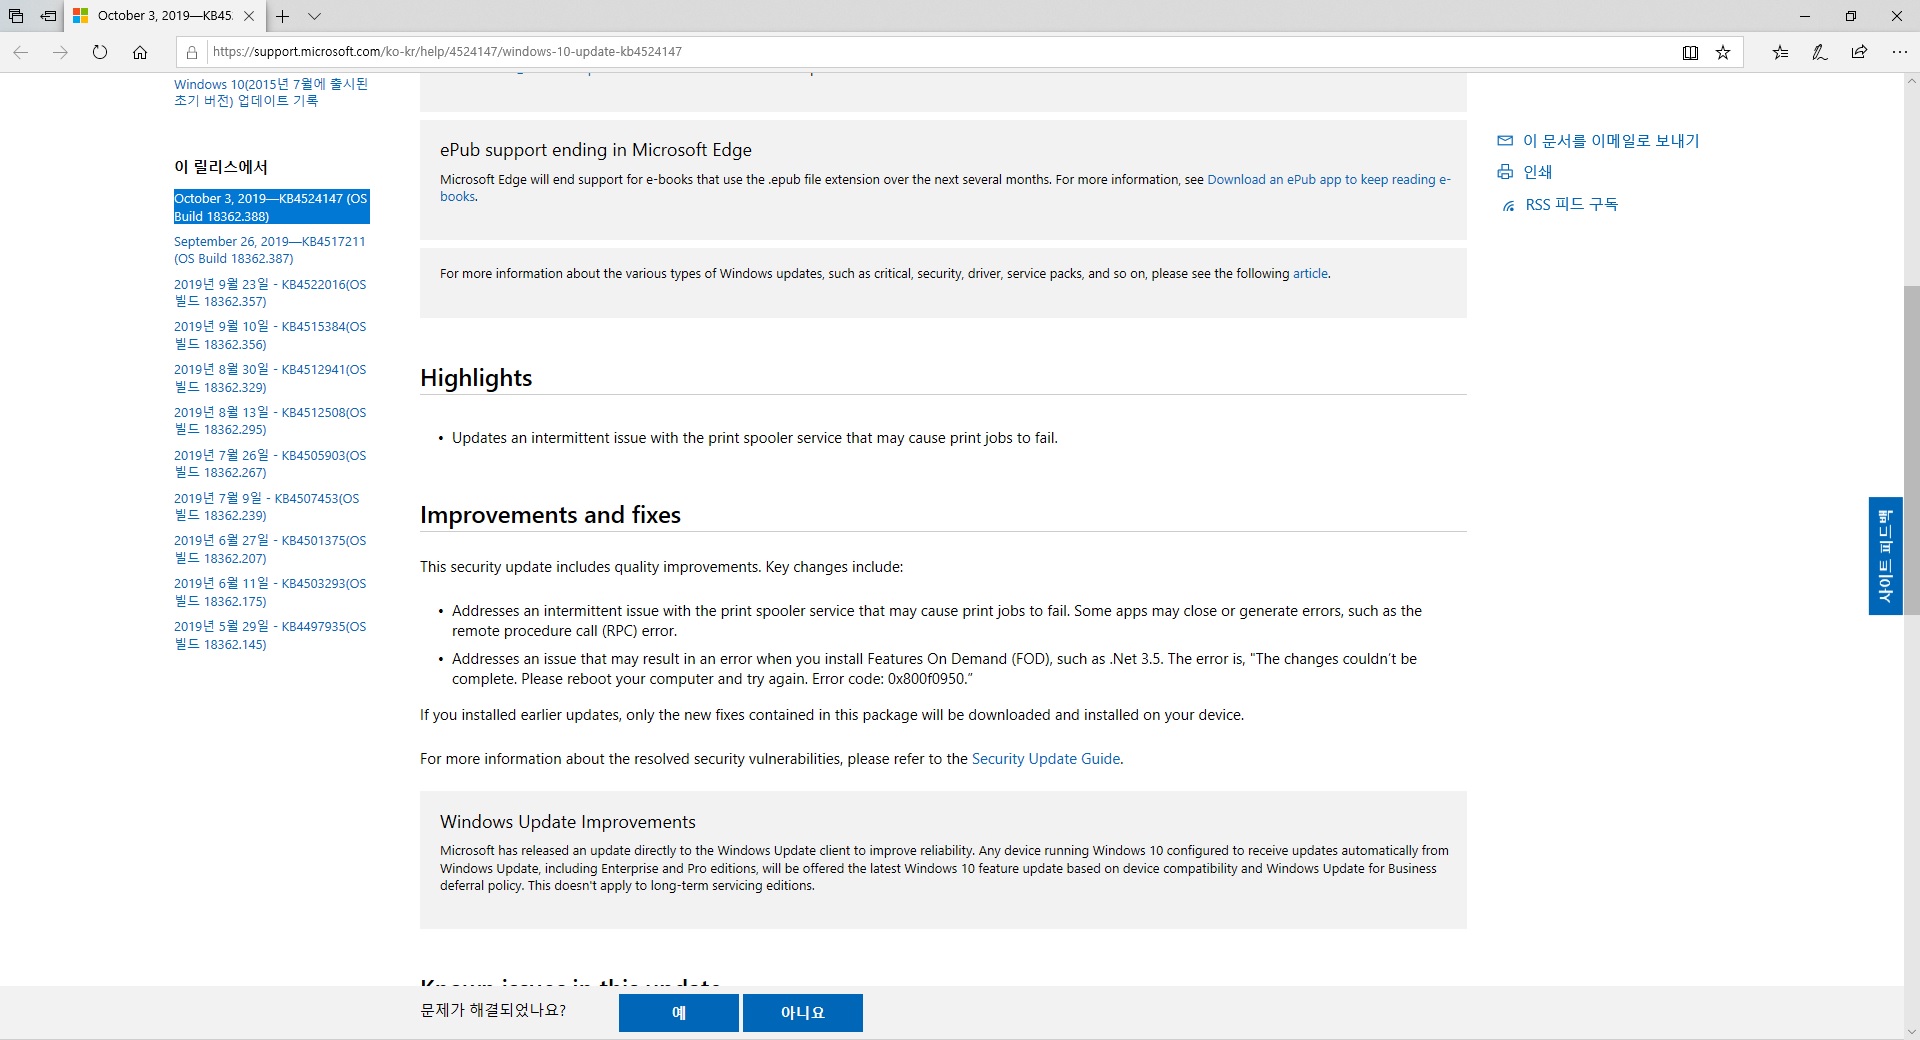The height and width of the screenshot is (1040, 1920).
Task: Click the Share page icon
Action: point(1859,52)
